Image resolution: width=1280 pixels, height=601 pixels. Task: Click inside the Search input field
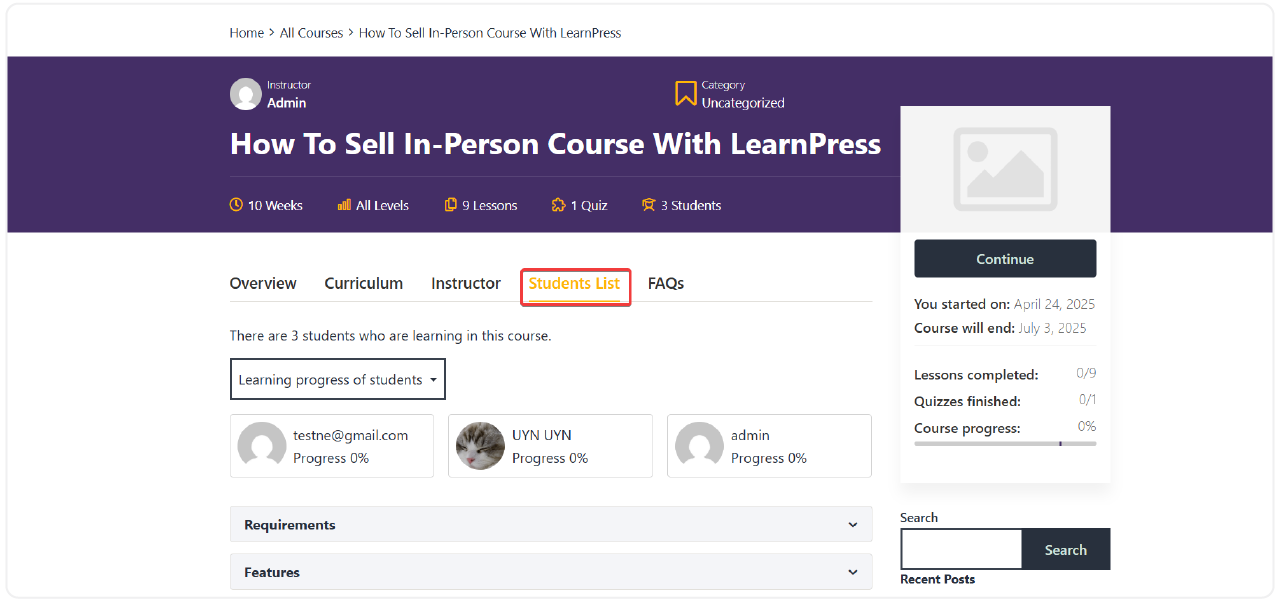[960, 549]
